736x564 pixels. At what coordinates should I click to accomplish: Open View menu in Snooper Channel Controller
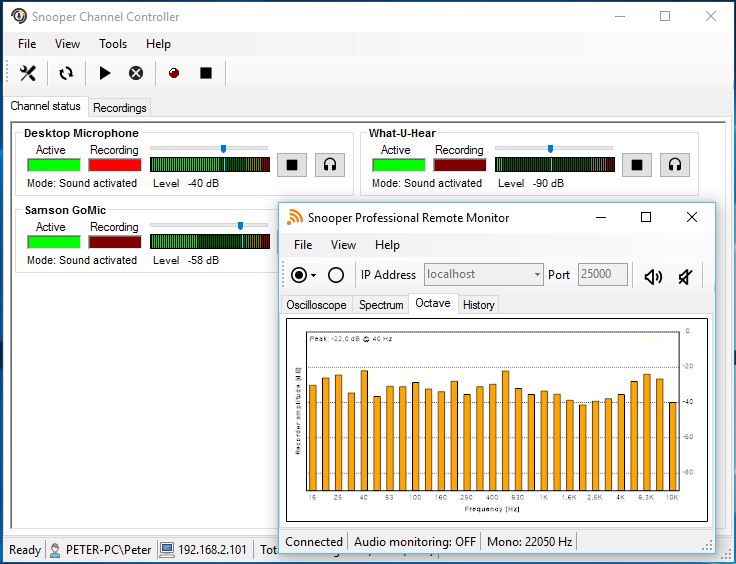pos(67,44)
